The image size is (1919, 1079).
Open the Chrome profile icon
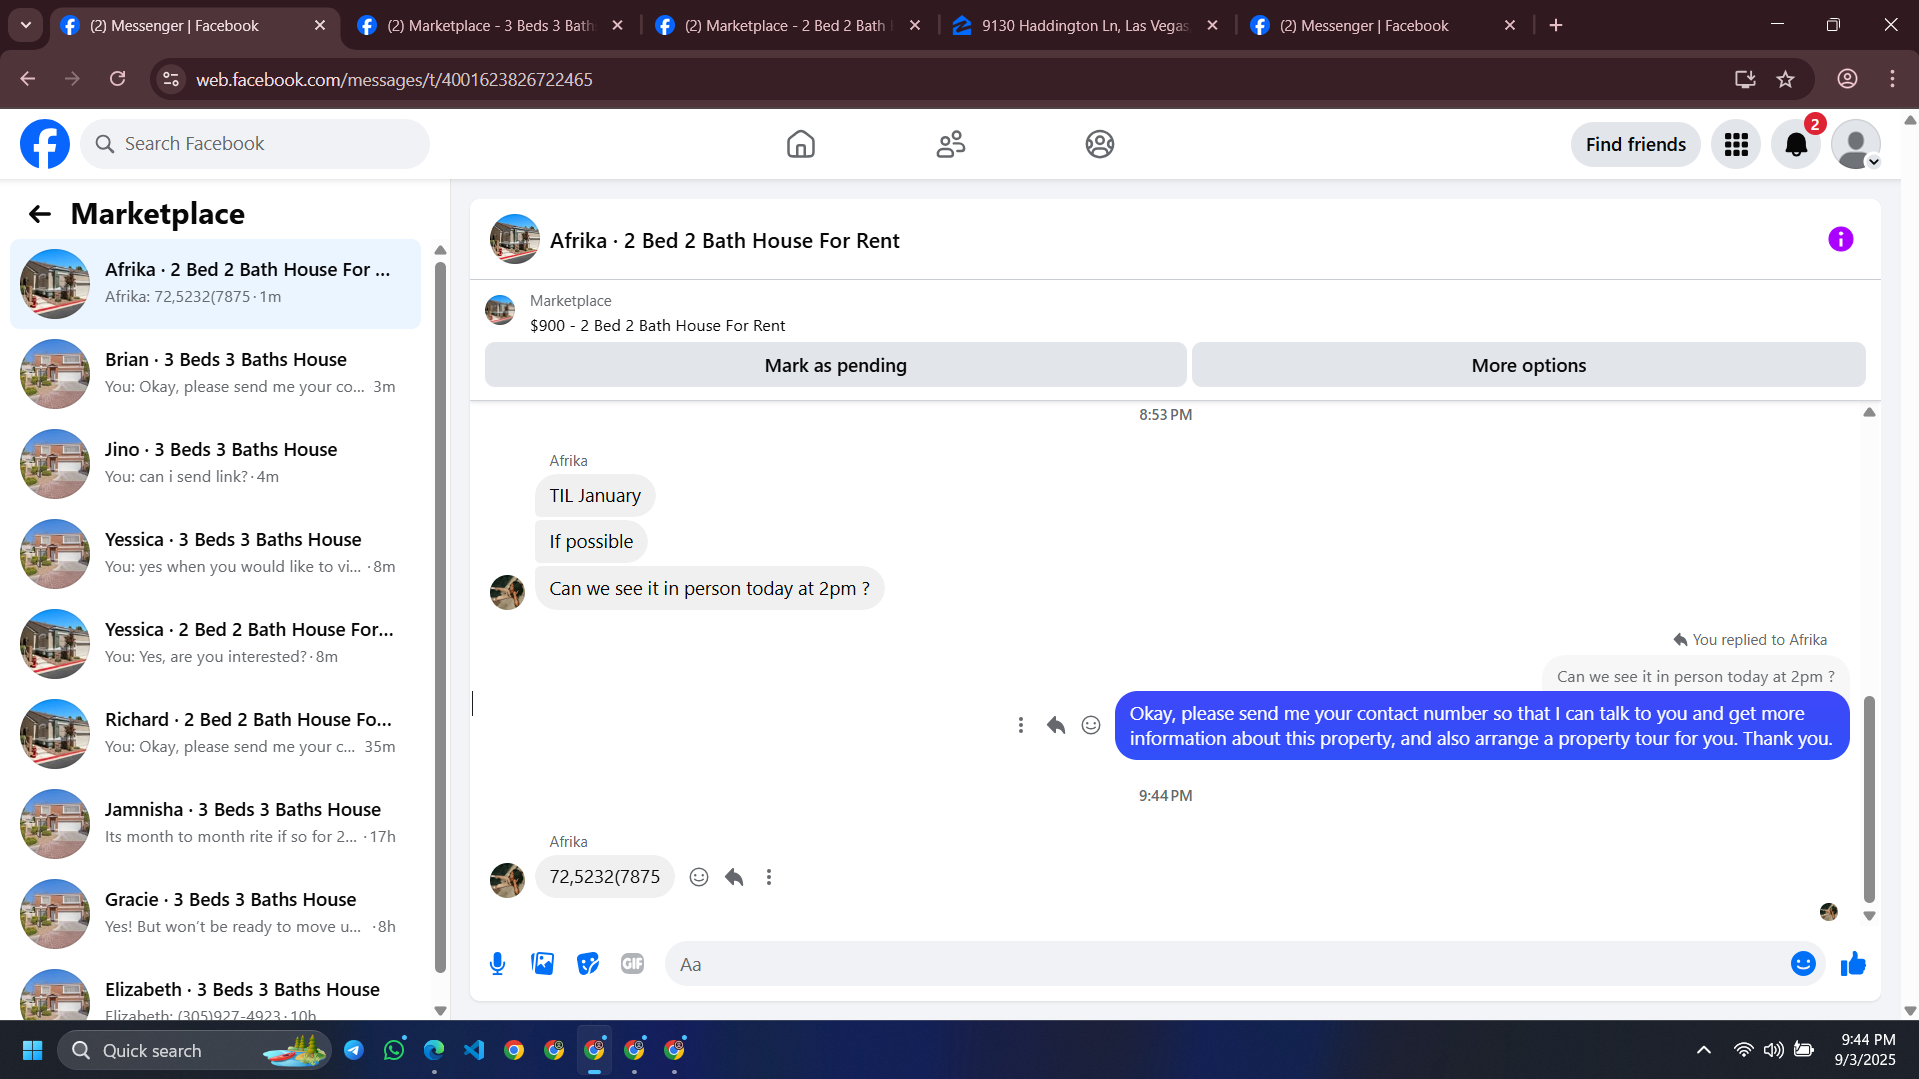point(1847,79)
